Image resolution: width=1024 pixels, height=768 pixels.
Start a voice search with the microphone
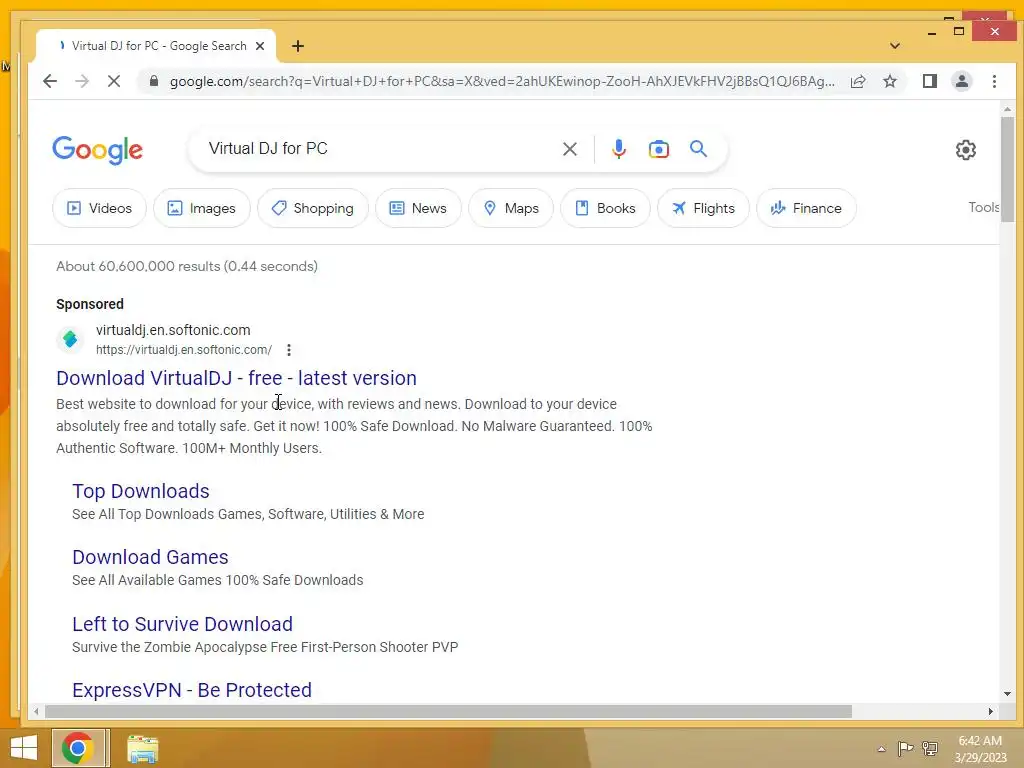coord(618,149)
